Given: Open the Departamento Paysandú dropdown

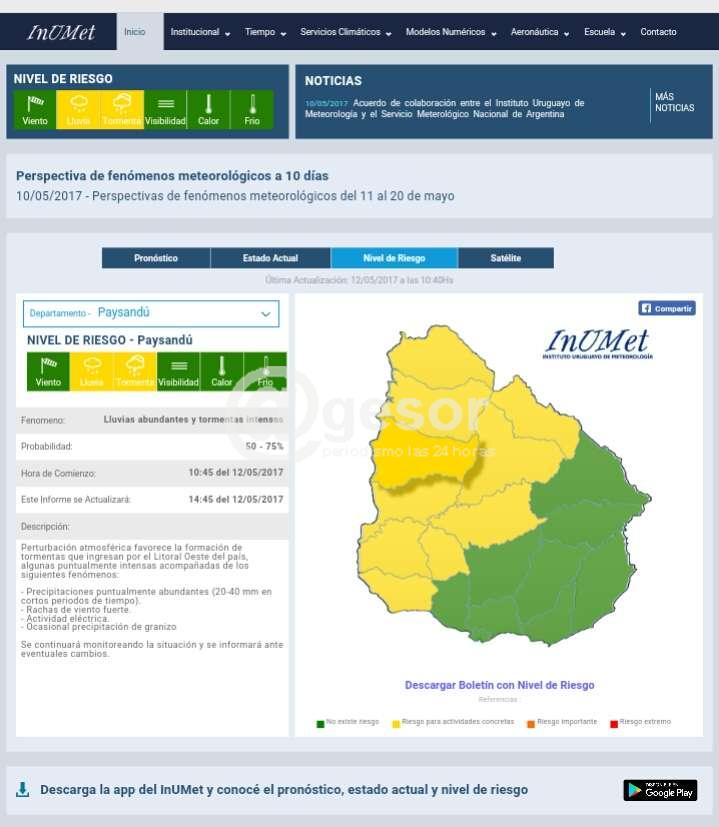Looking at the screenshot, I should point(151,313).
